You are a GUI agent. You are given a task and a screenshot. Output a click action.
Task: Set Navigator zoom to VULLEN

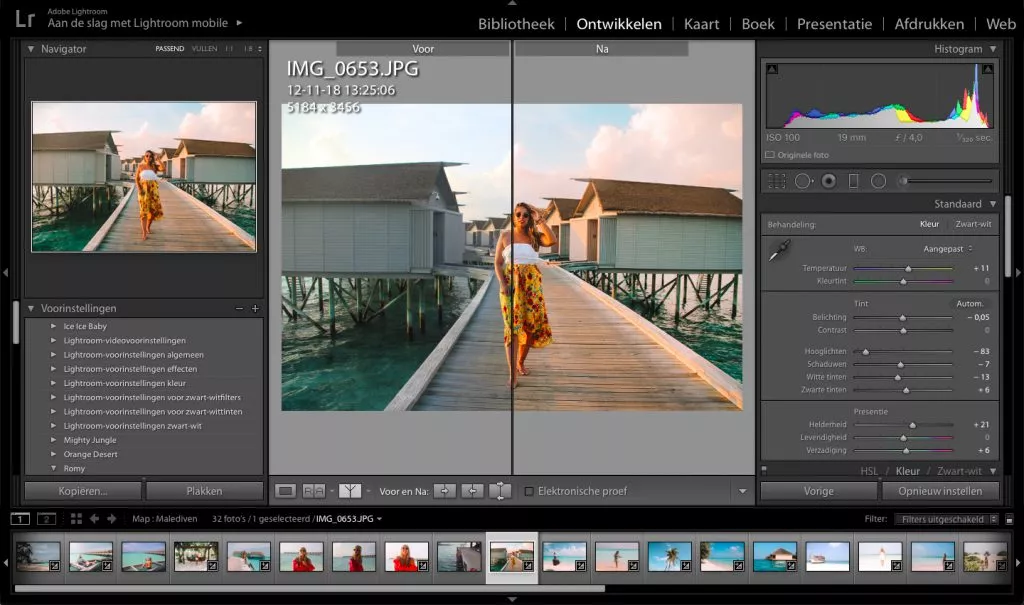click(x=204, y=49)
